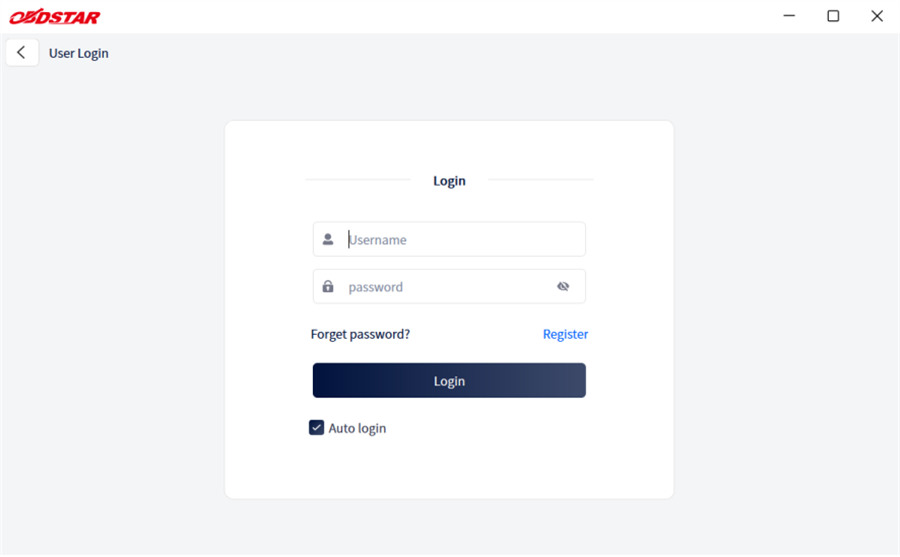
Task: Click the empty title bar beside the logo
Action: click(436, 16)
